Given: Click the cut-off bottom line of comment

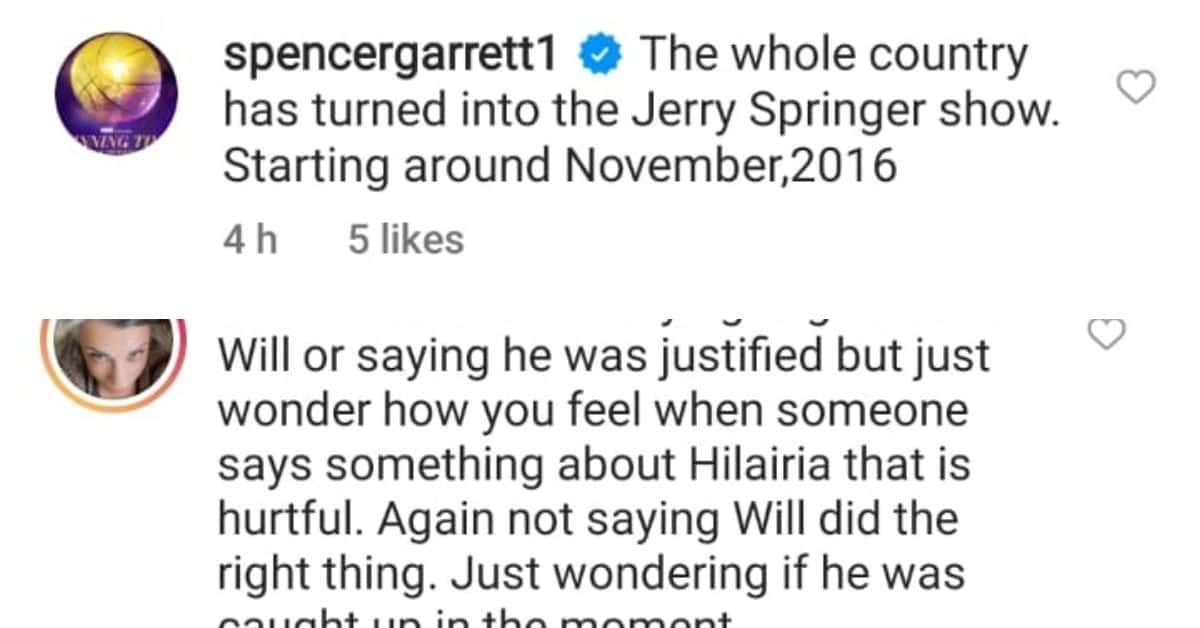Looking at the screenshot, I should [475, 620].
